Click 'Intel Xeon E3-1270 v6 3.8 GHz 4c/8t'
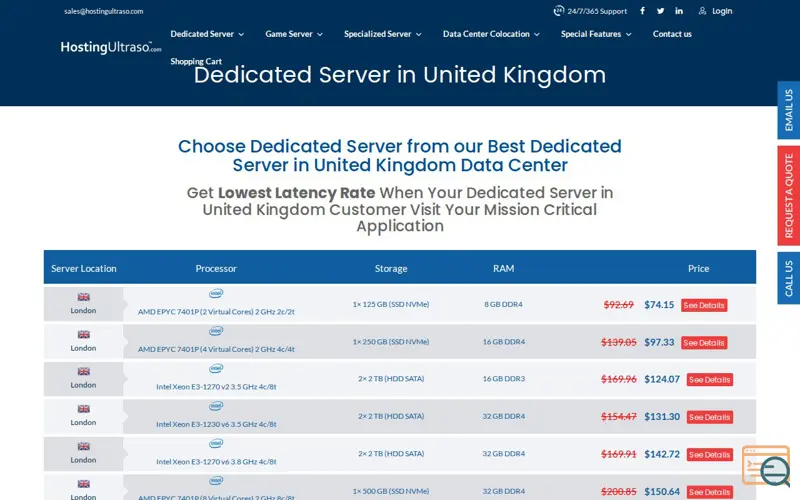 (x=216, y=462)
